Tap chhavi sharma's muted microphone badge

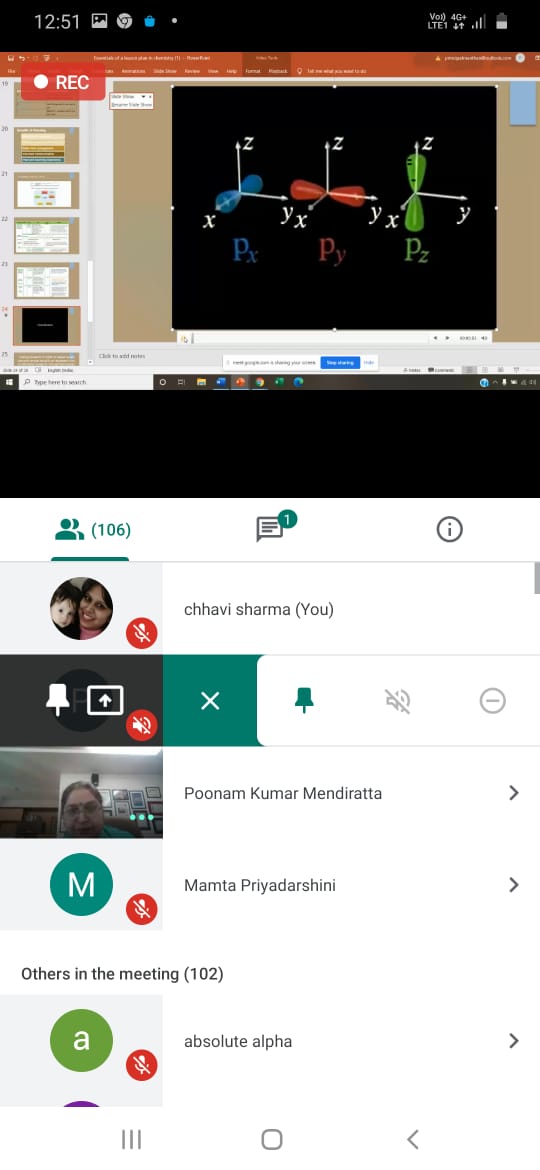tap(141, 634)
